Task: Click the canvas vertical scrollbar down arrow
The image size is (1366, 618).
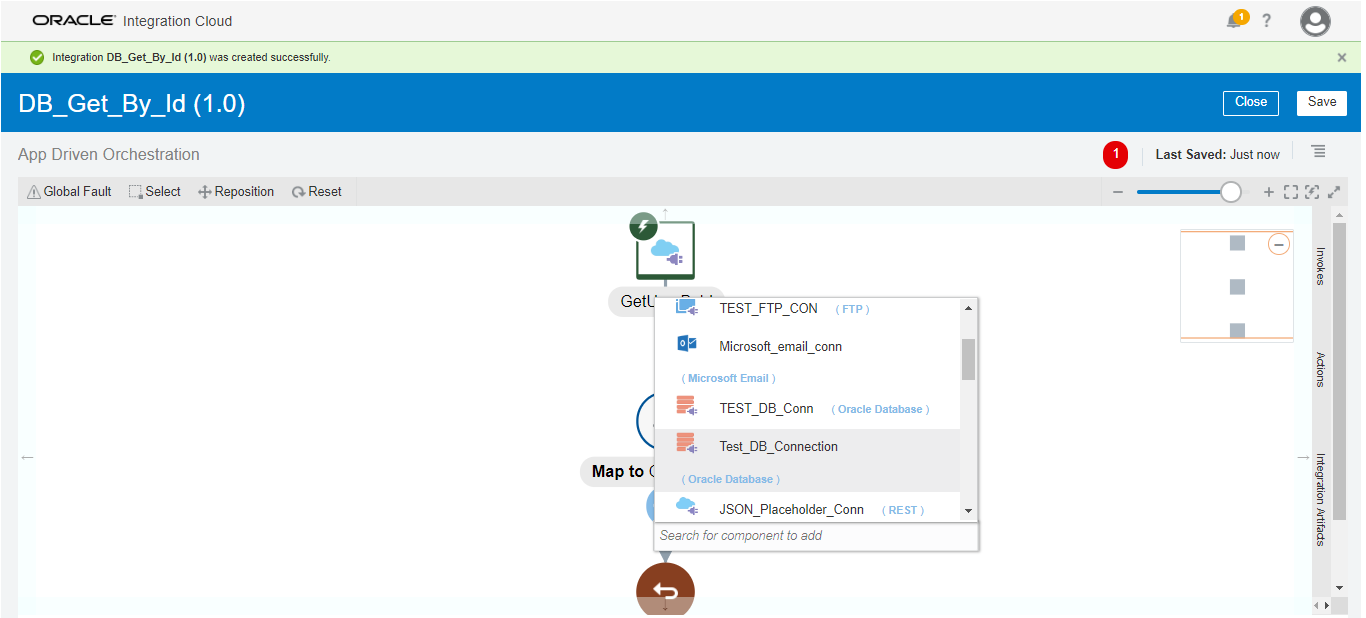Action: click(1340, 588)
